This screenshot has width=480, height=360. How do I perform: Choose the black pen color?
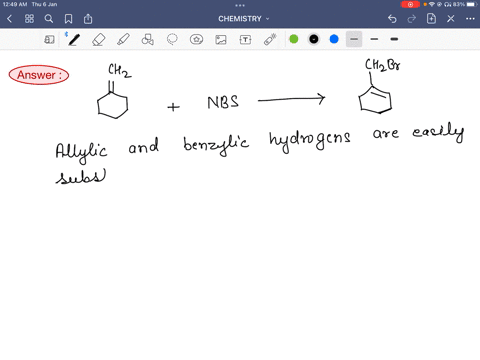pyautogui.click(x=314, y=39)
